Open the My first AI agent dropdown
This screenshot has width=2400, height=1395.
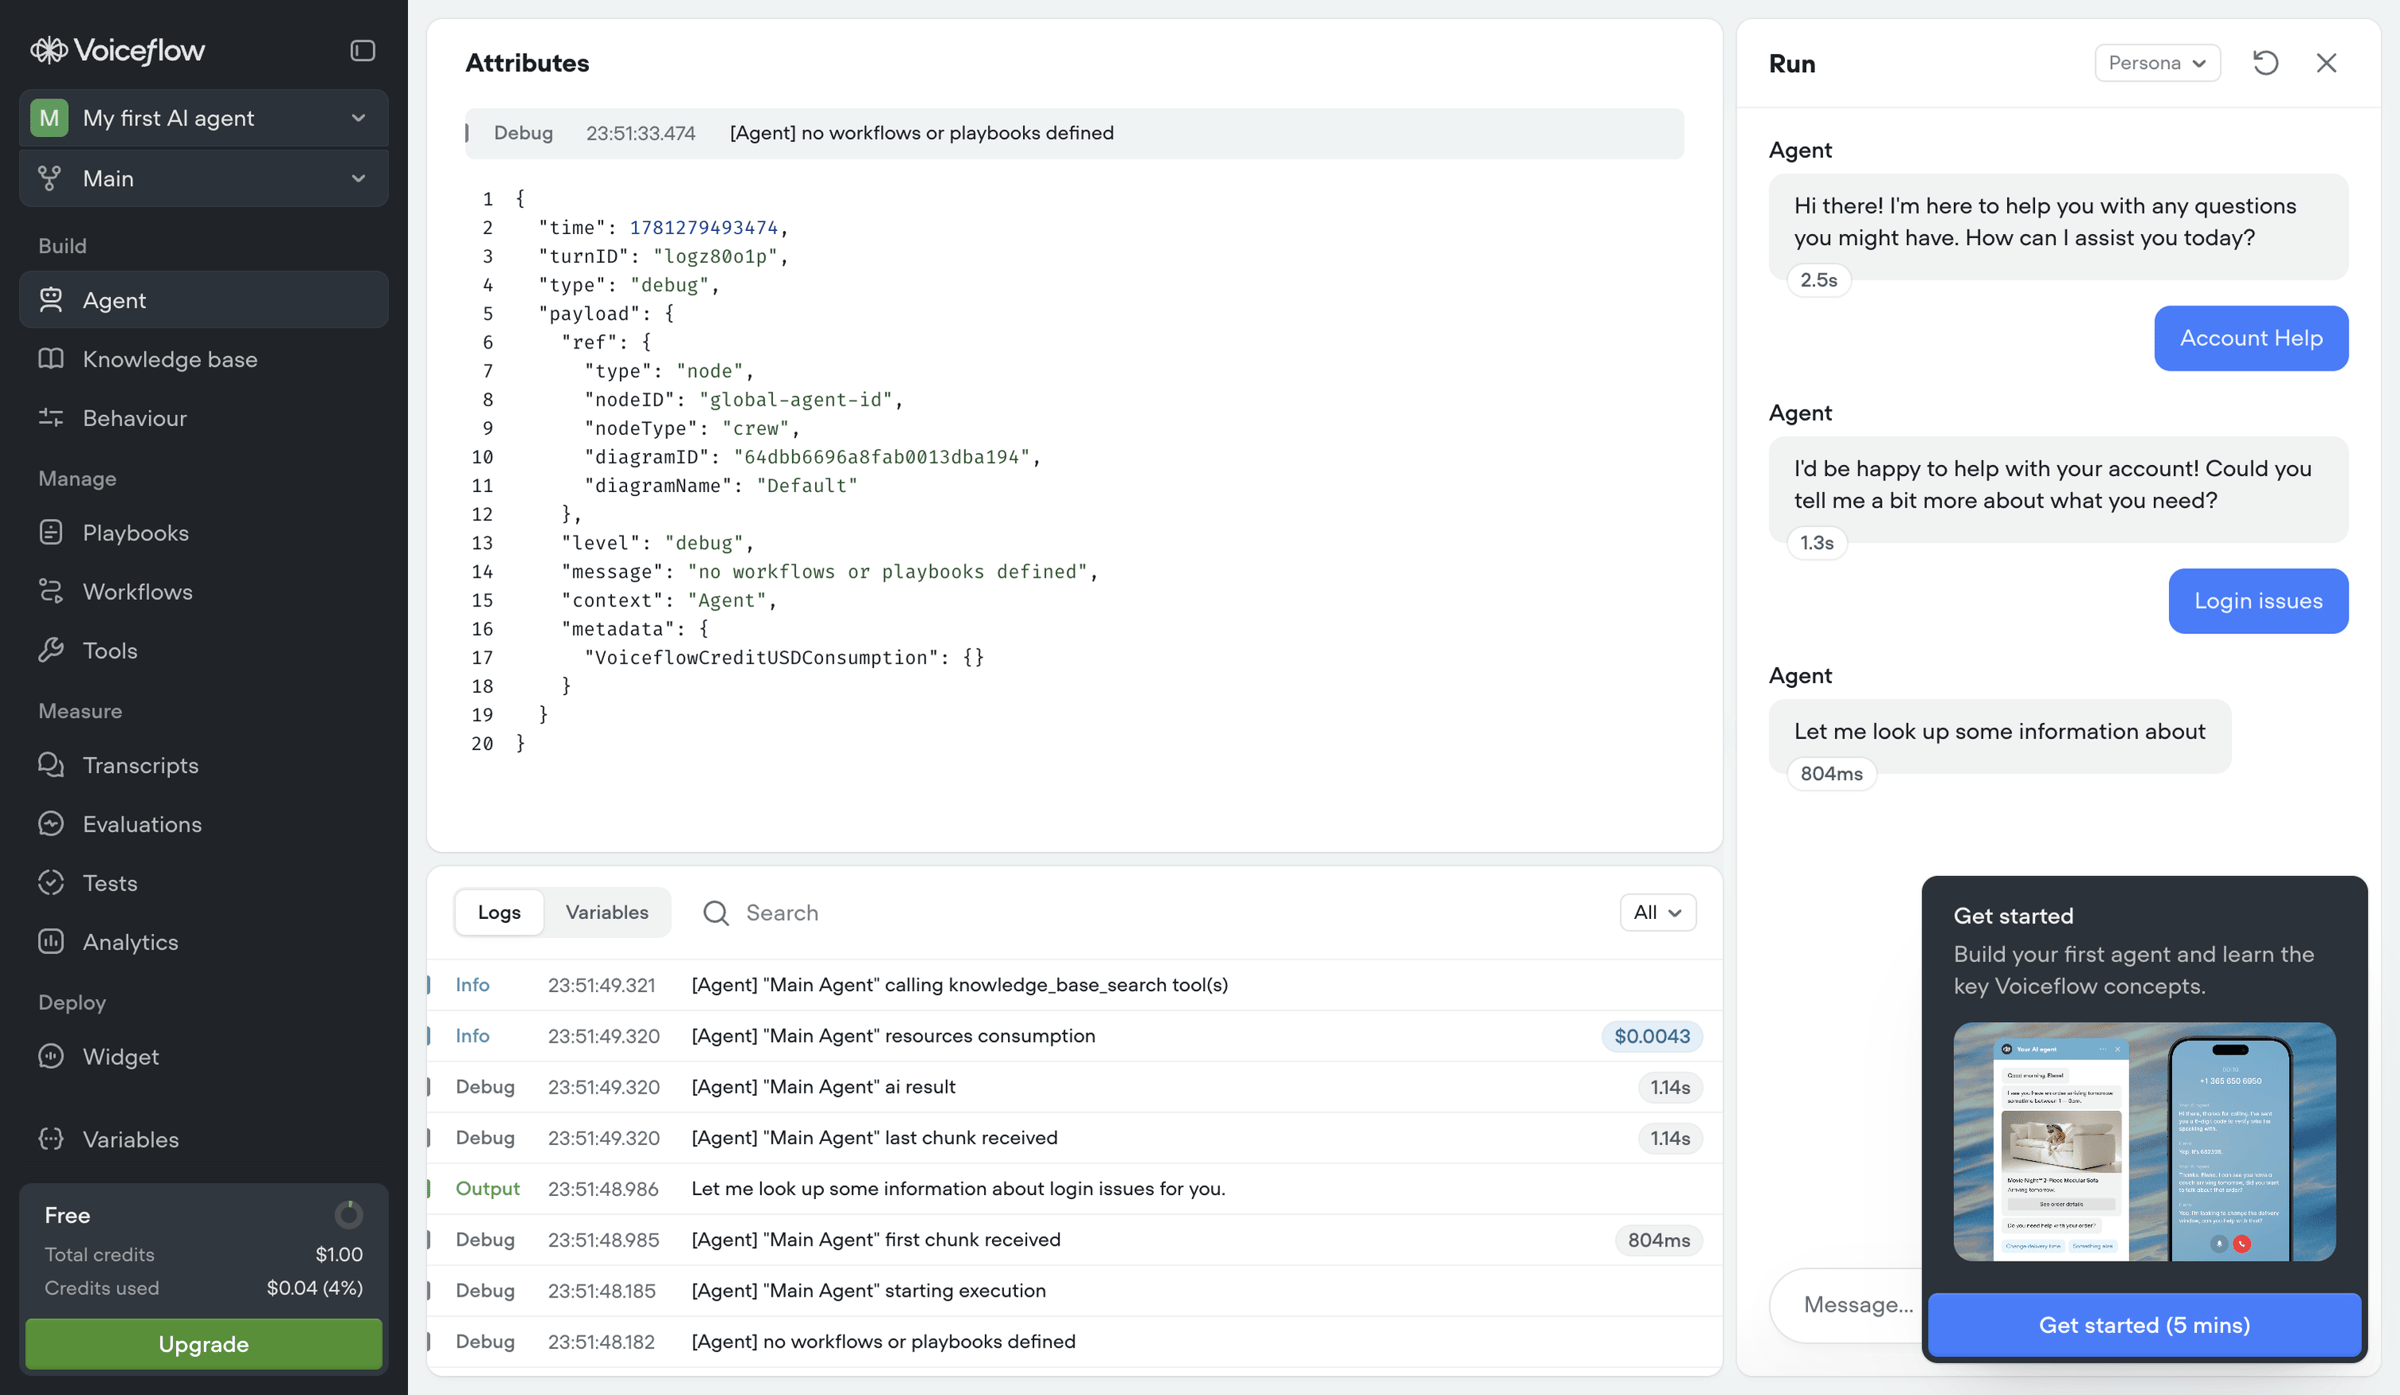pos(204,118)
